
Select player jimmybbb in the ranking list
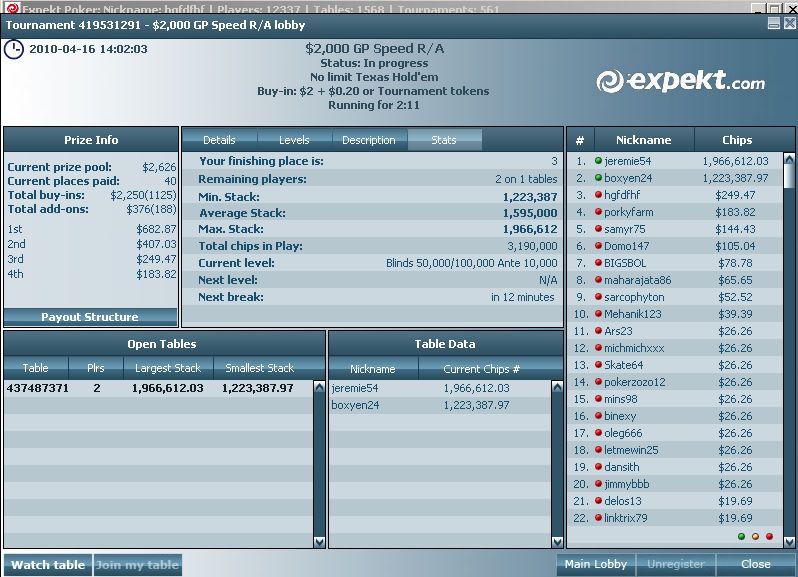click(675, 484)
